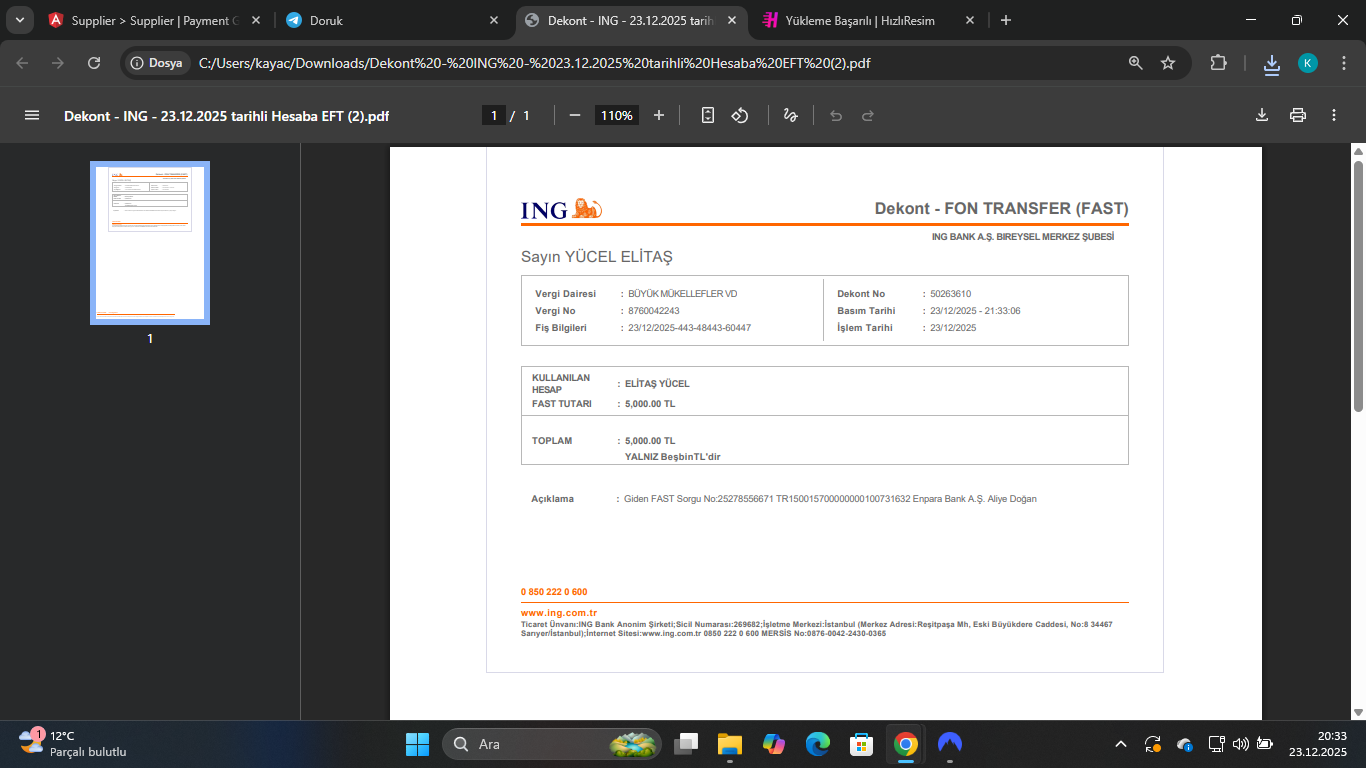Screen dimensions: 1366x768
Task: Open Microsoft Store from taskbar
Action: [x=862, y=744]
